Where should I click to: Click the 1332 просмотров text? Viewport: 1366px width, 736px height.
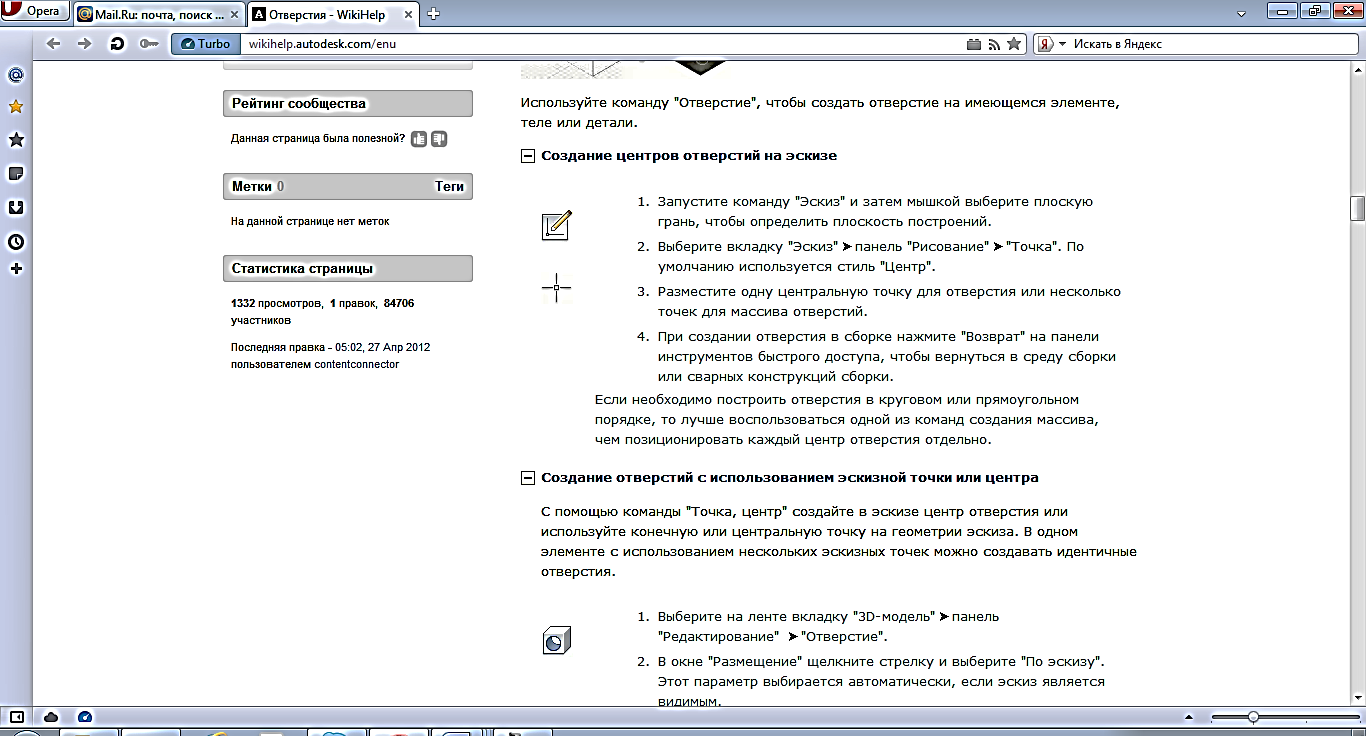(x=275, y=303)
